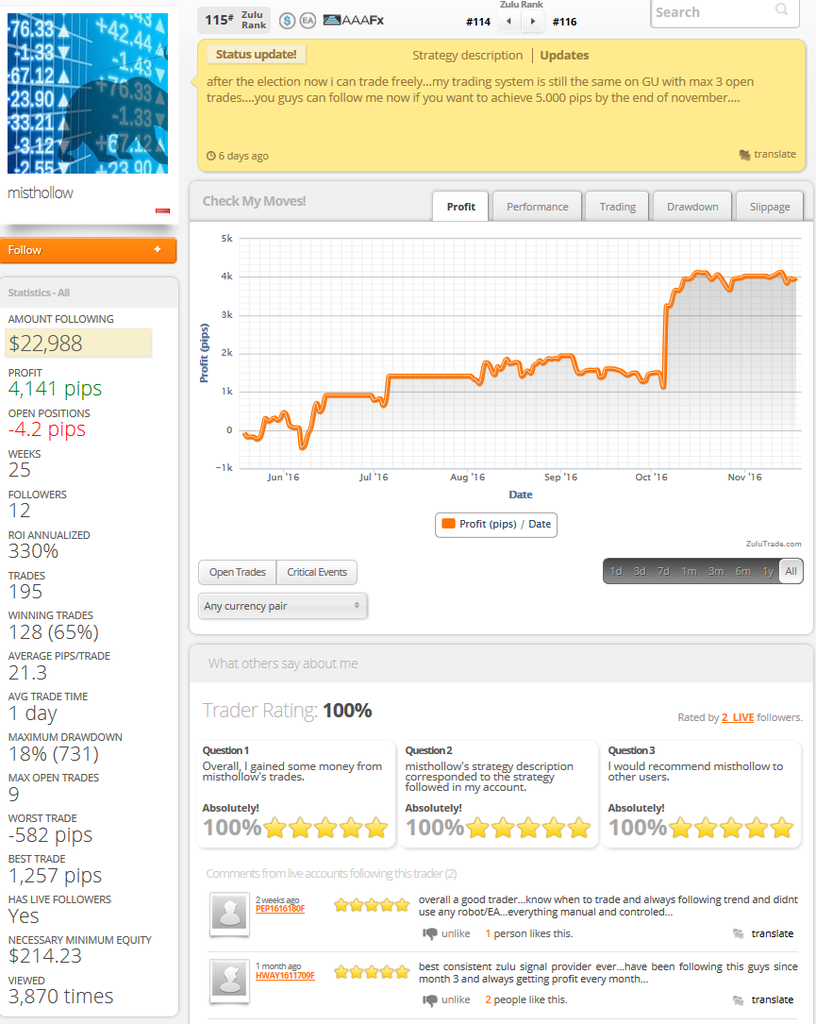Click the 1,257 pips best trade value
Screen dimensions: 816x1024
pyautogui.click(x=55, y=876)
